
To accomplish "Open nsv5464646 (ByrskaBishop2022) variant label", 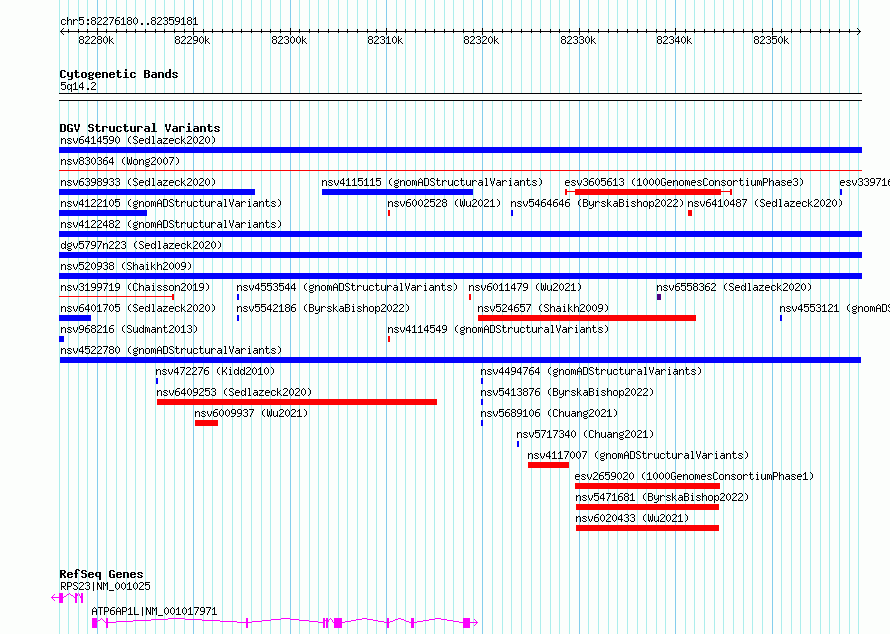I will (597, 203).
